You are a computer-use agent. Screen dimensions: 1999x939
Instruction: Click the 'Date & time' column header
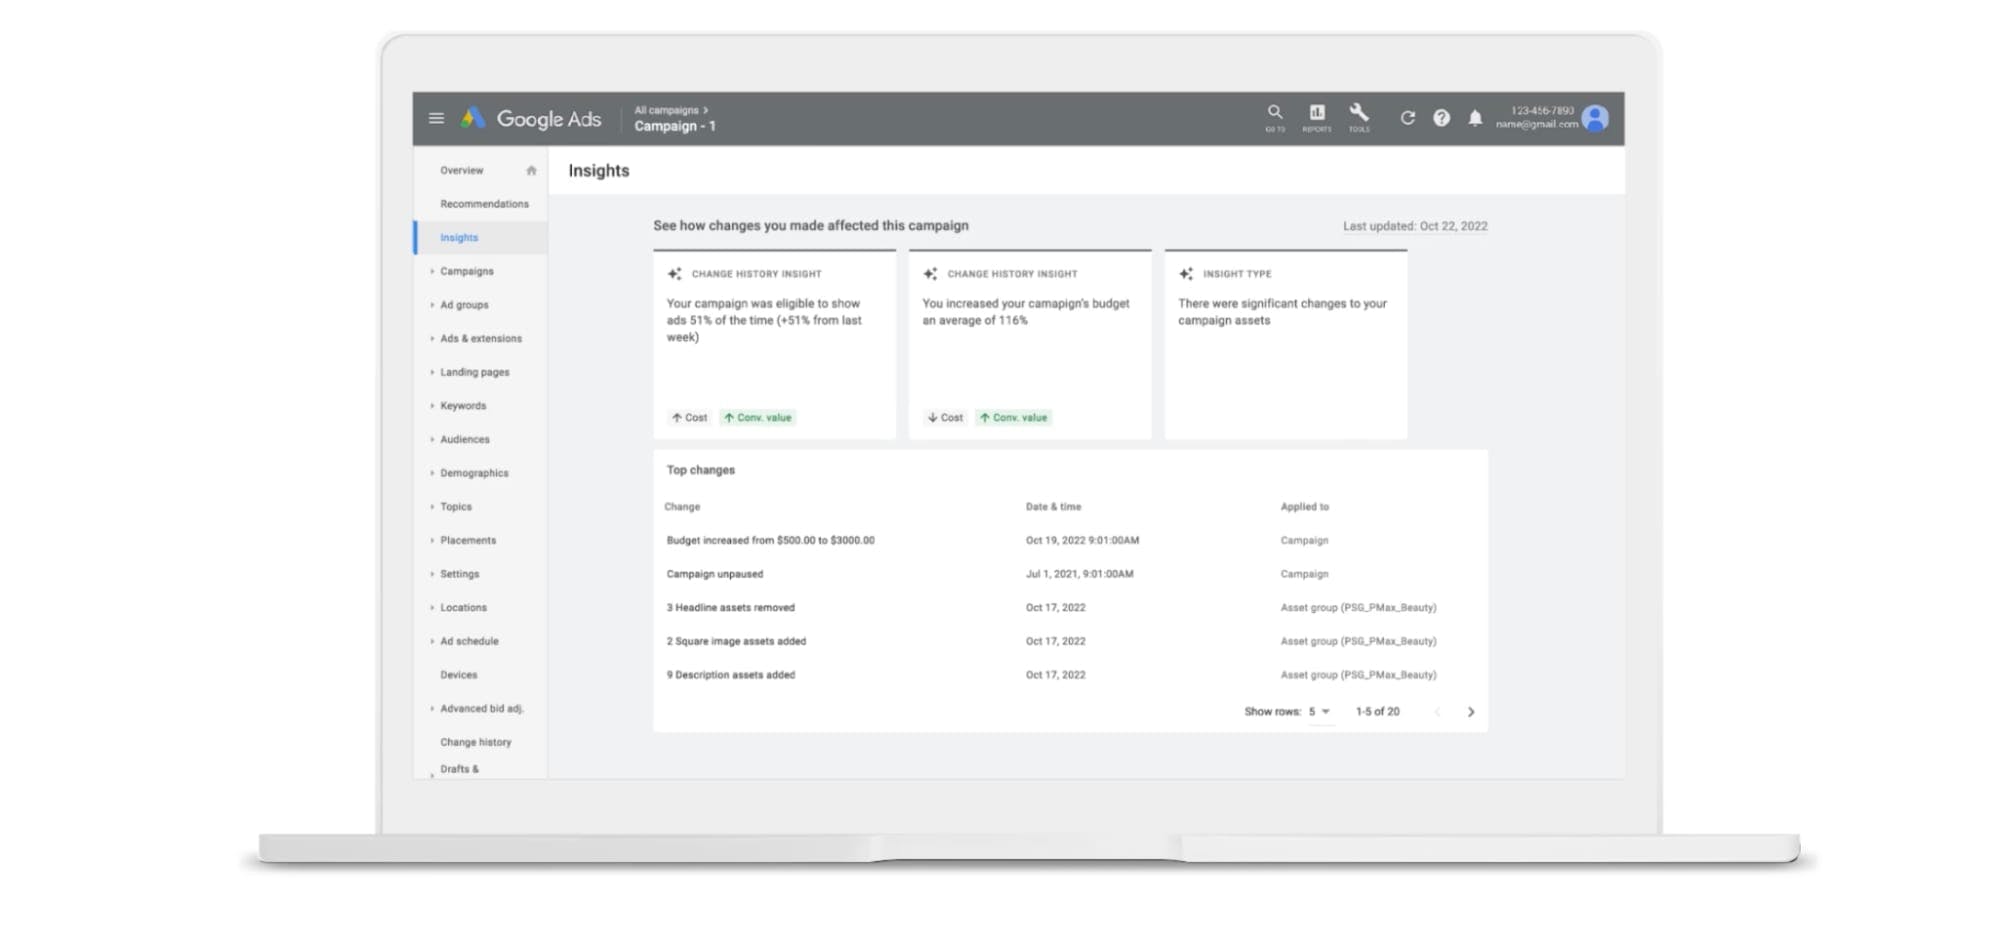pos(1053,507)
